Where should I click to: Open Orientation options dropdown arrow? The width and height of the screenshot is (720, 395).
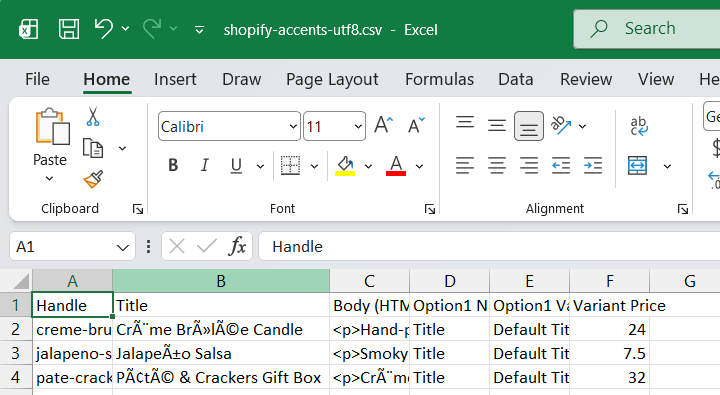click(582, 126)
